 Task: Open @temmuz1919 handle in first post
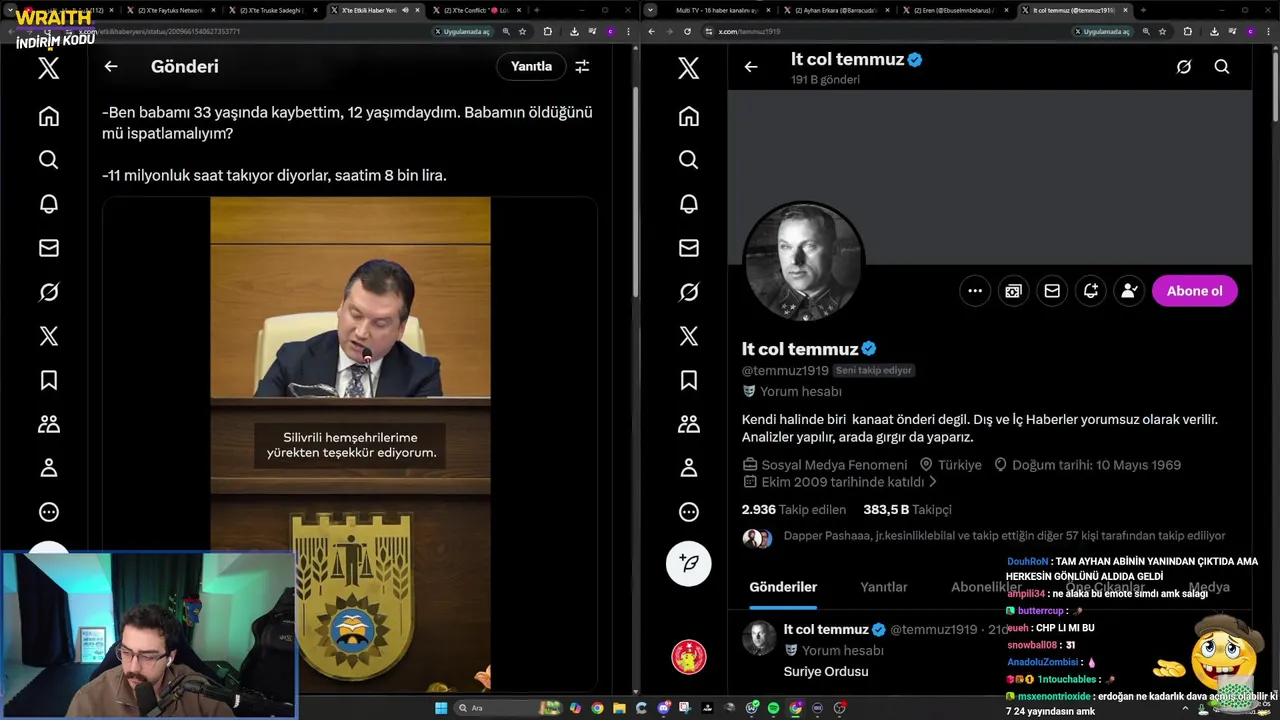click(x=933, y=630)
